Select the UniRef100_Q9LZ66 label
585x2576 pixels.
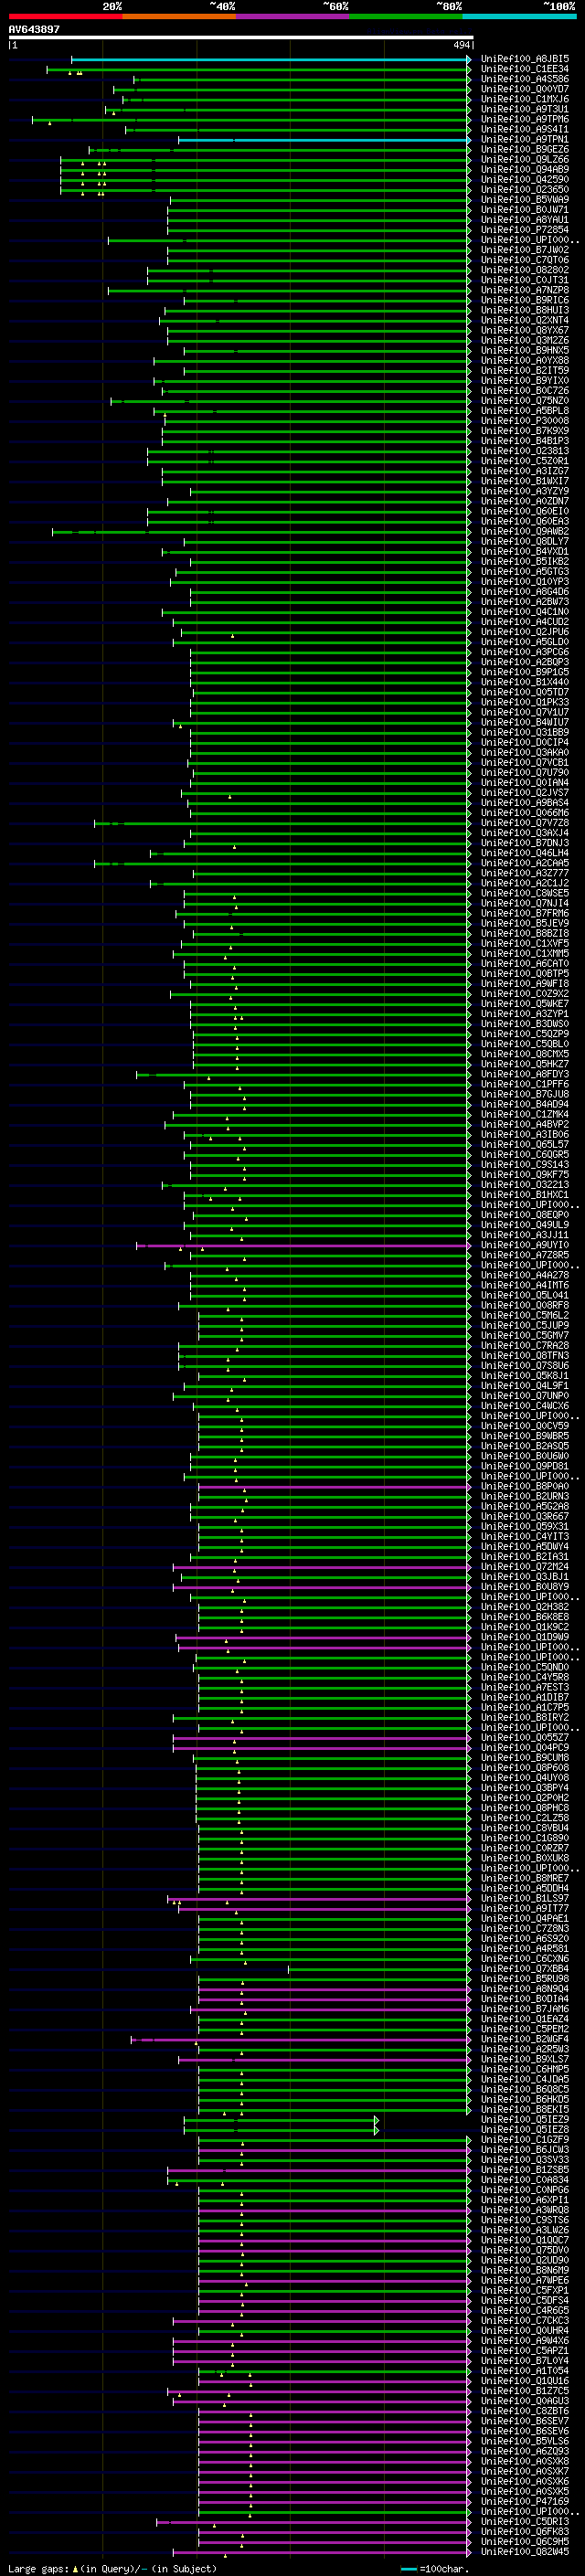pyautogui.click(x=525, y=160)
